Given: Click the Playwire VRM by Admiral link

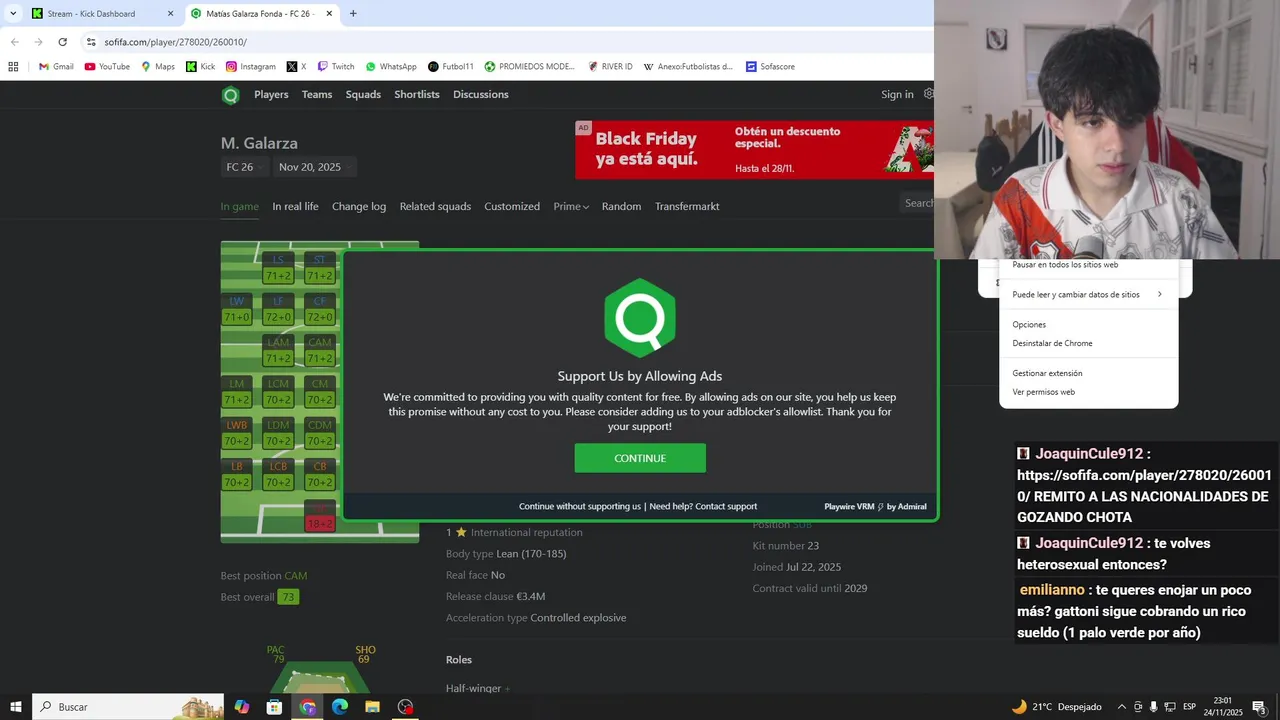Looking at the screenshot, I should point(875,506).
